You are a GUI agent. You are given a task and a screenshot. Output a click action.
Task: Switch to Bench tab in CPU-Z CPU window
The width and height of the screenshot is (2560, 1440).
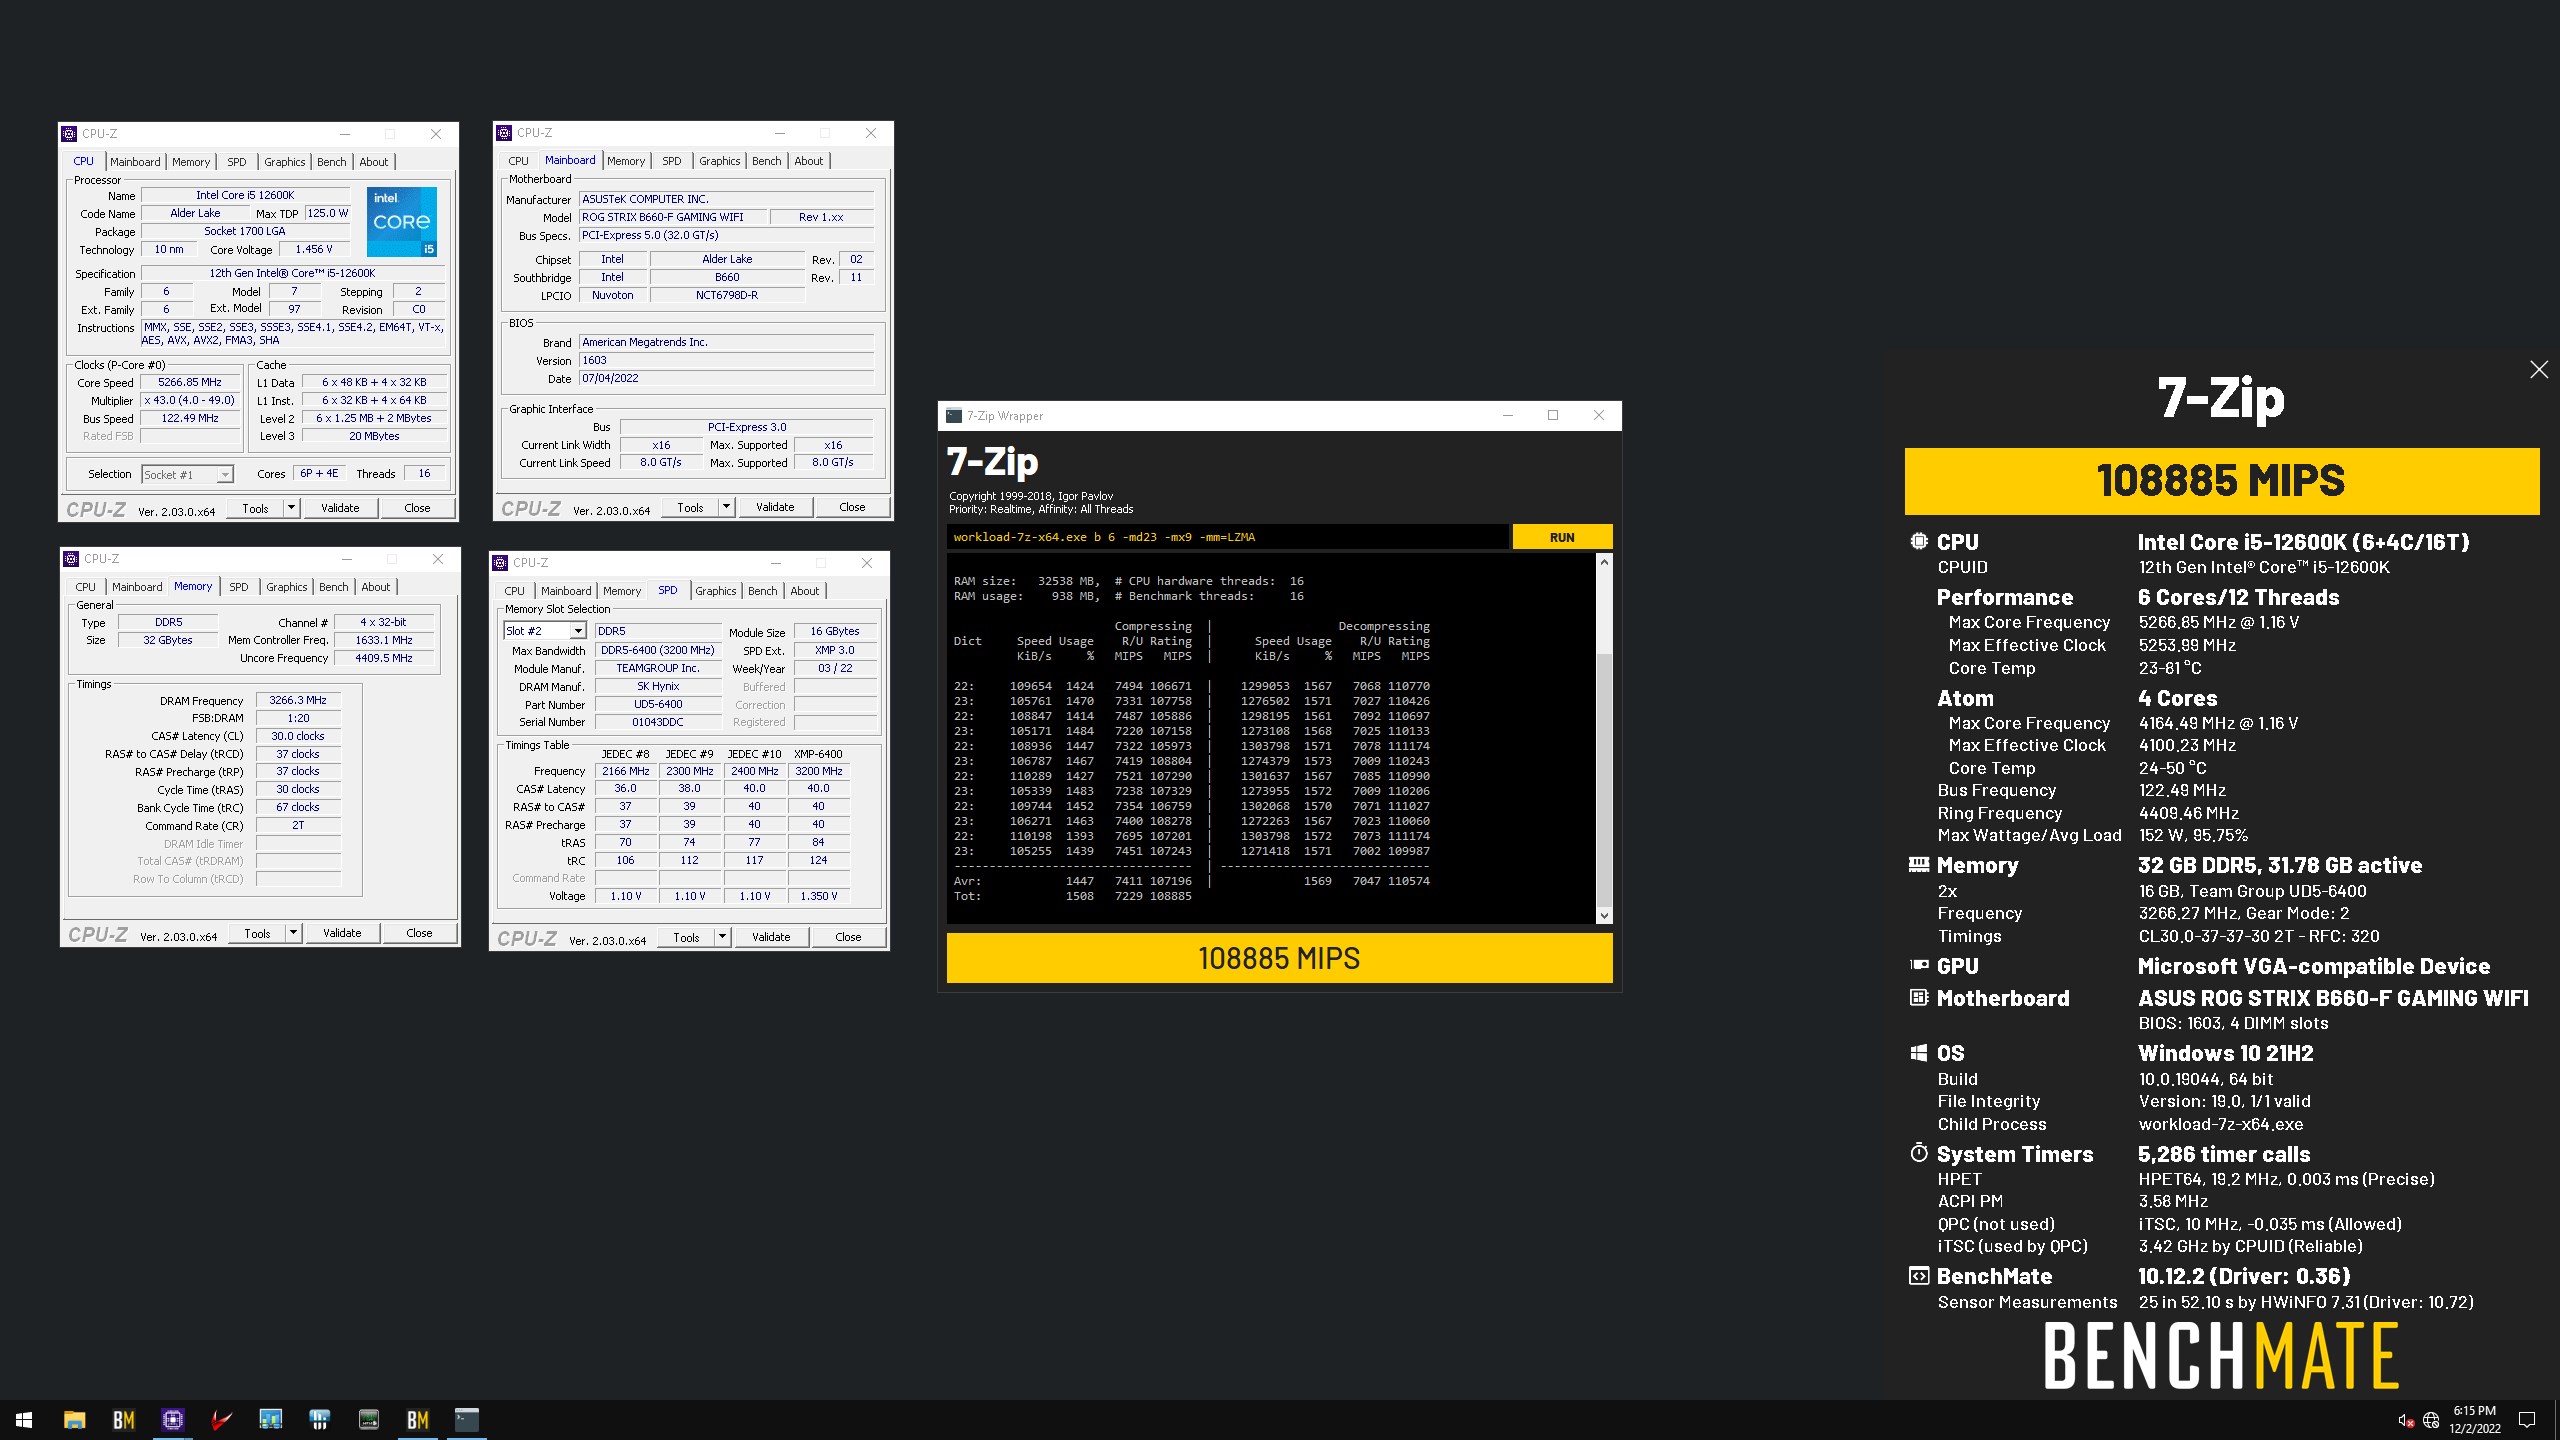pos(332,162)
